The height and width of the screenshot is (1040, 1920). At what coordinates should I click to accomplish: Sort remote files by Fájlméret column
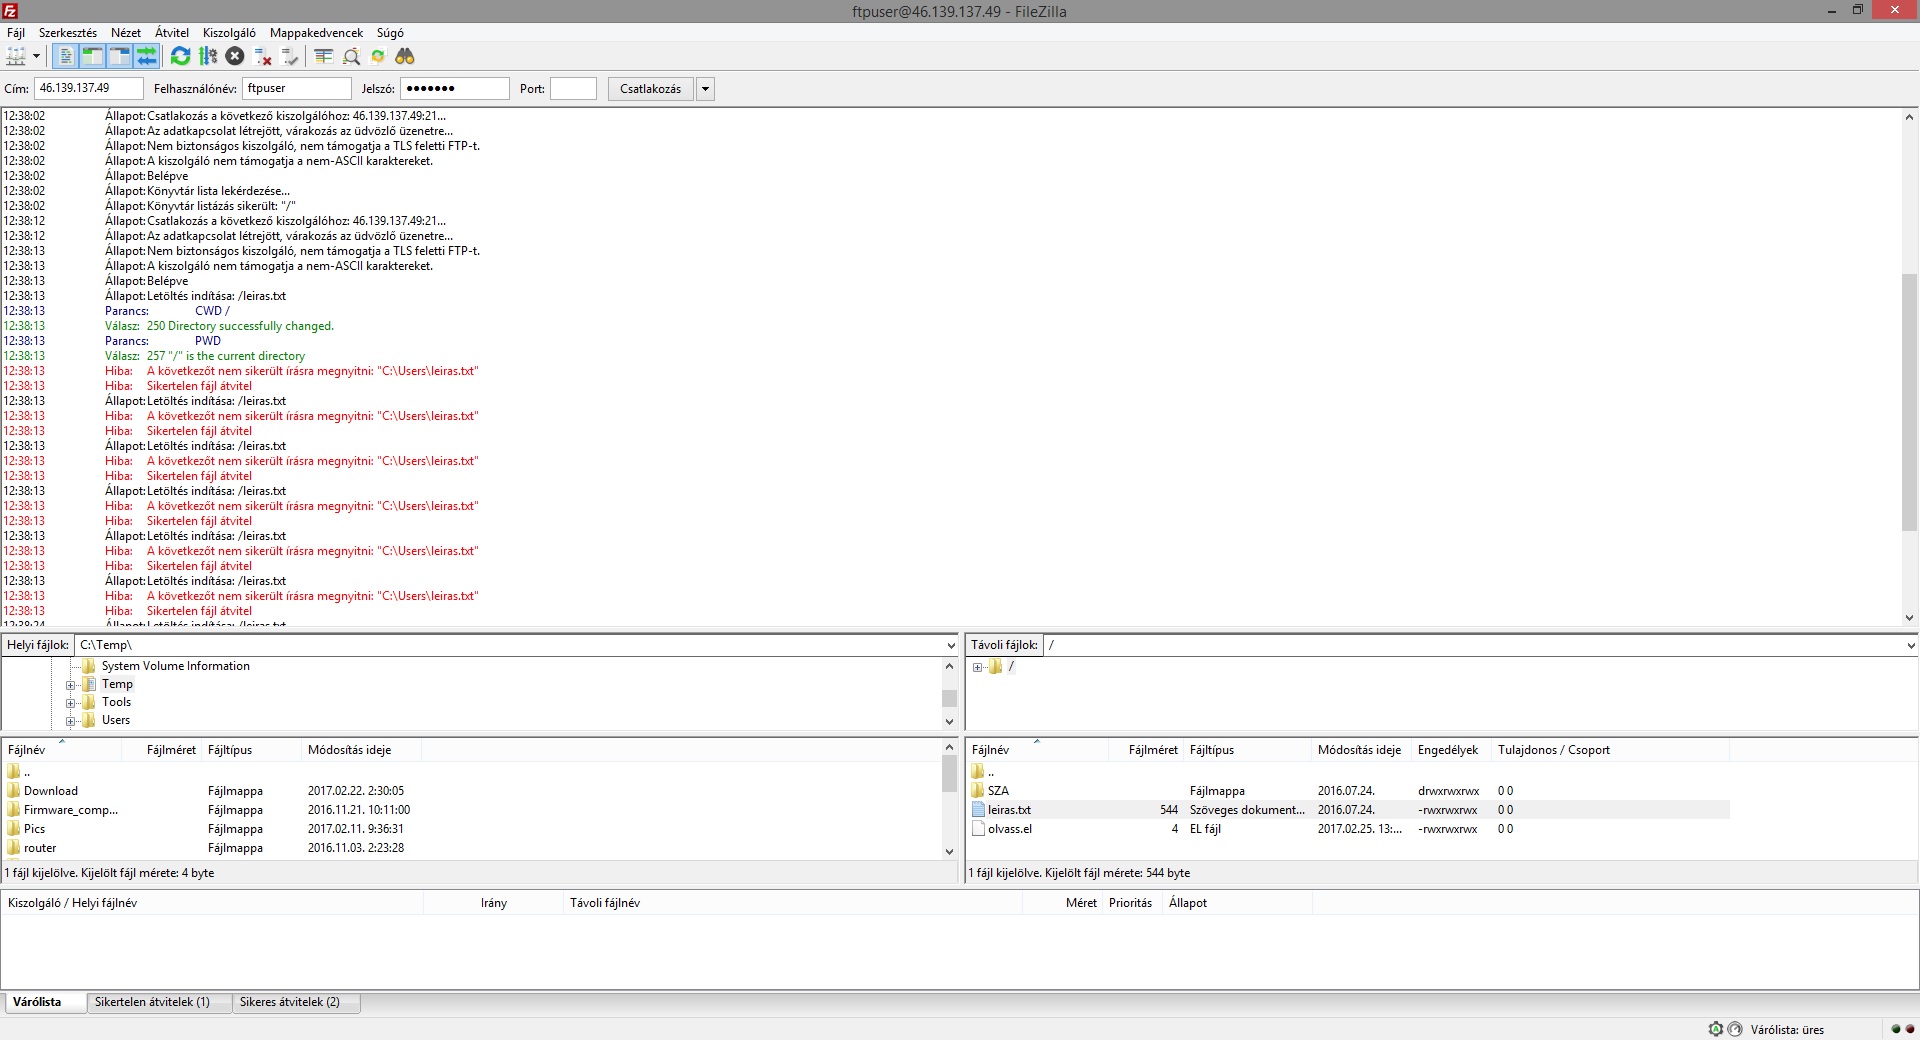click(x=1146, y=750)
